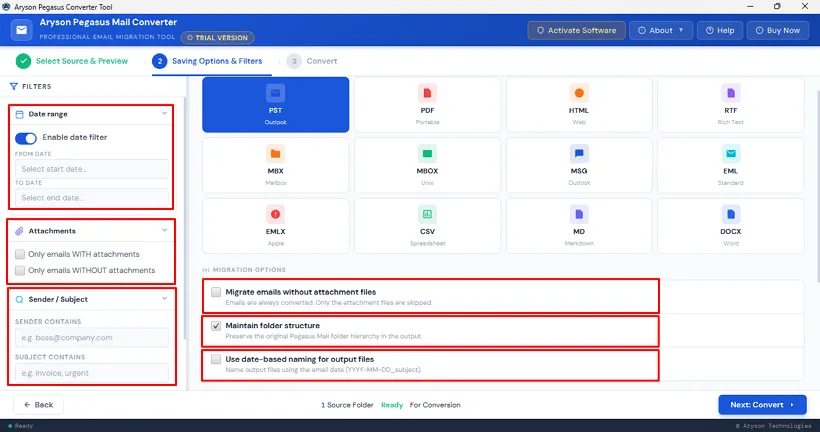Click the Migration Options heading
This screenshot has width=820, height=432.
click(x=244, y=270)
